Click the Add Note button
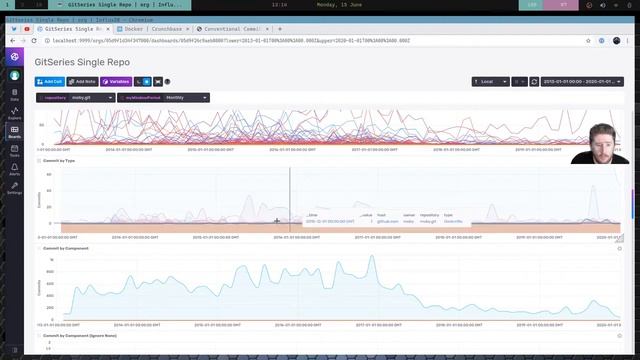The height and width of the screenshot is (360, 640). click(x=82, y=82)
